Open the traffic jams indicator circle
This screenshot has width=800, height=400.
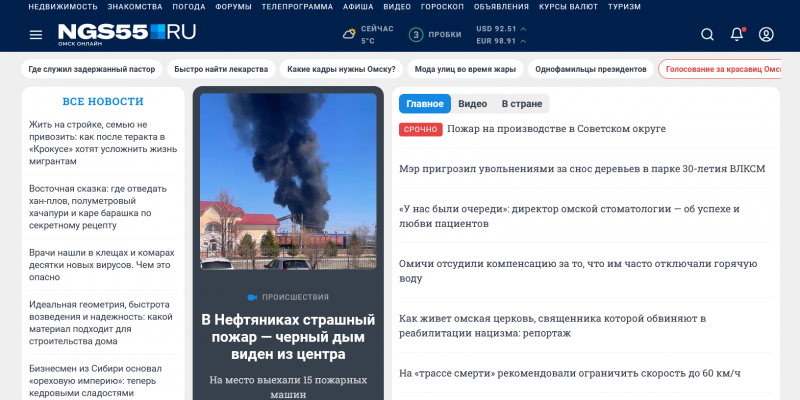point(416,35)
